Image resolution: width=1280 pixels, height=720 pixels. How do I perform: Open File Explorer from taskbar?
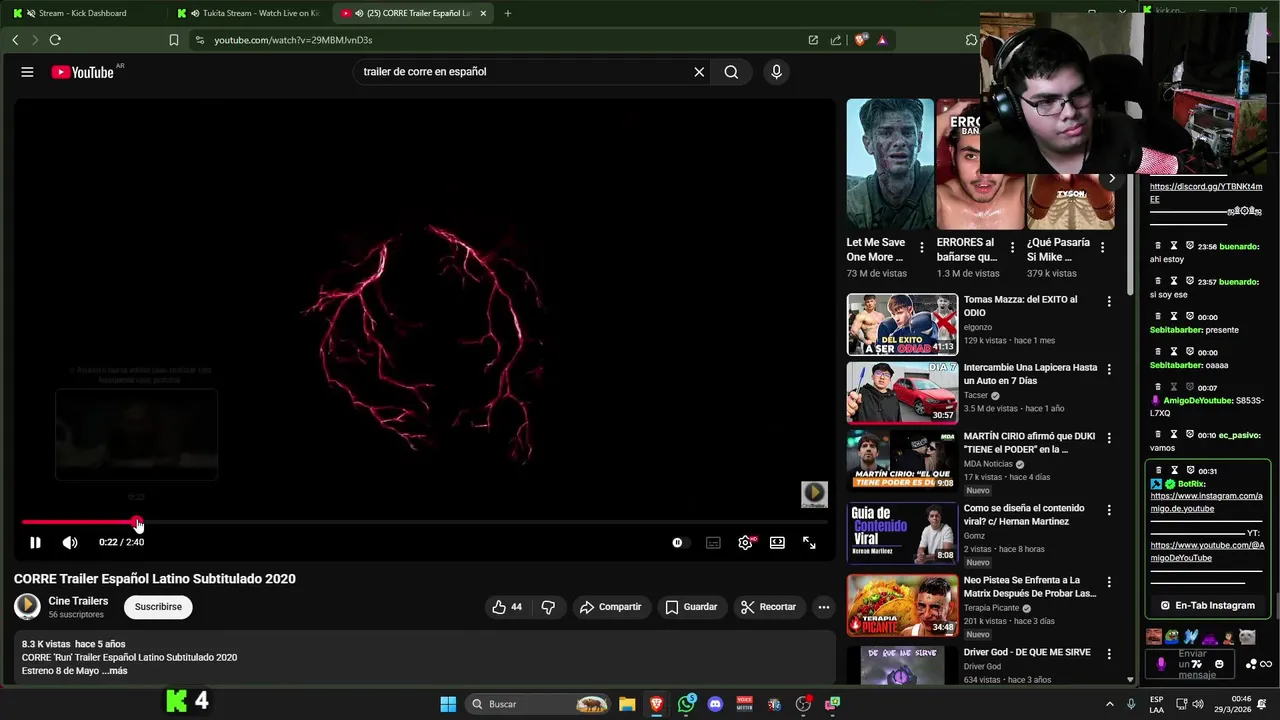click(x=627, y=704)
